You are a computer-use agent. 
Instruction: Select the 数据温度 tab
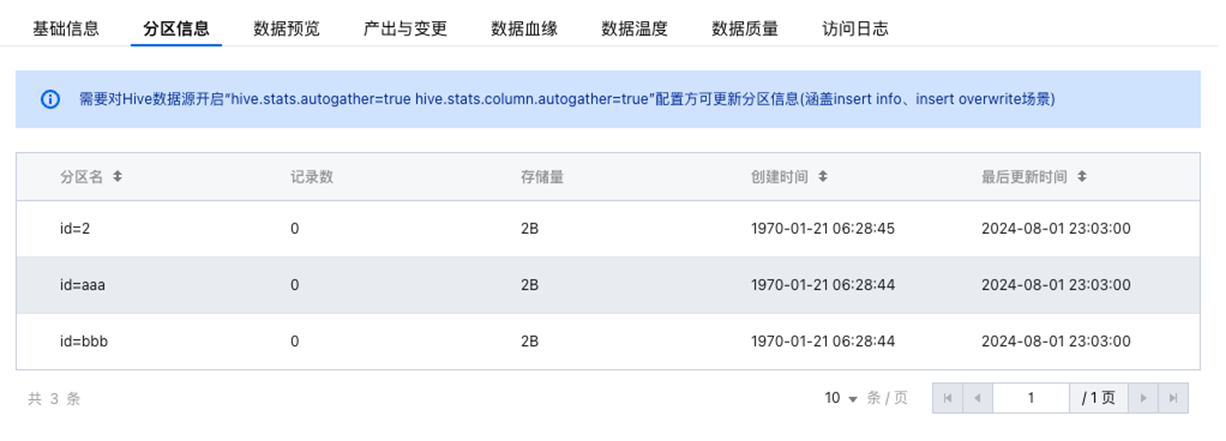pyautogui.click(x=635, y=29)
